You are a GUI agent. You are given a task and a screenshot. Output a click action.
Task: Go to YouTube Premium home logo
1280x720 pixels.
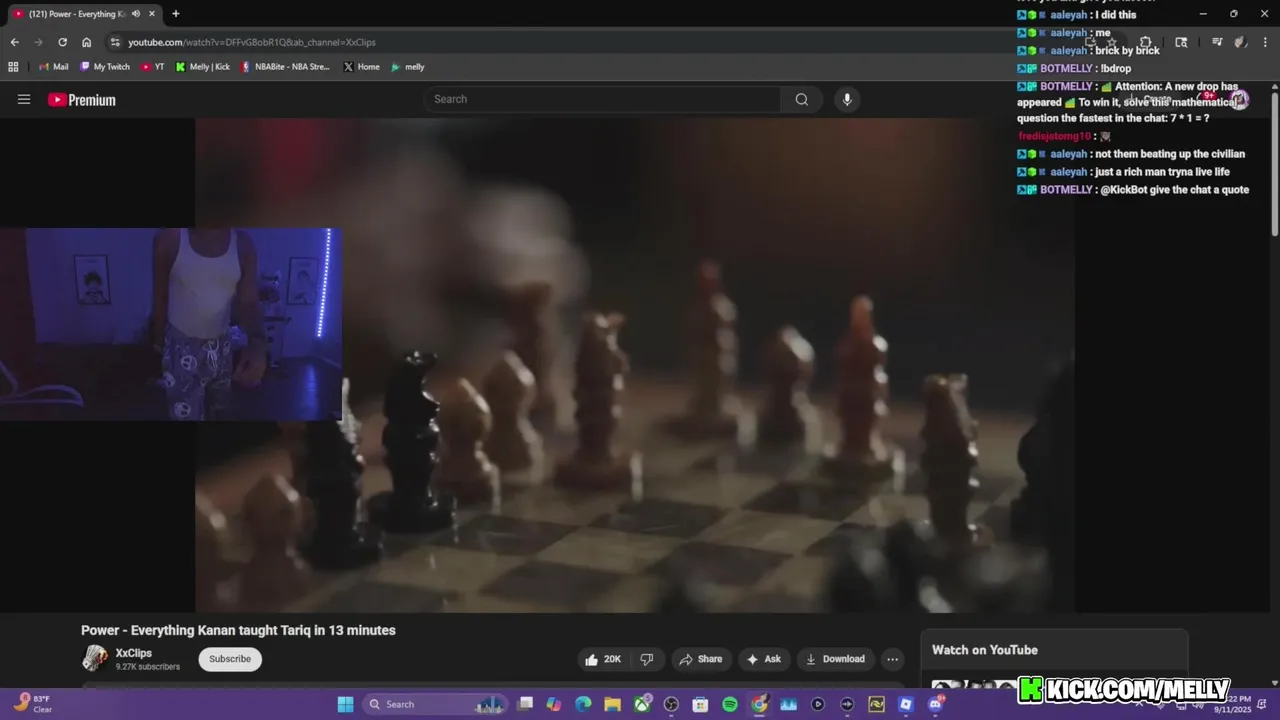[82, 100]
